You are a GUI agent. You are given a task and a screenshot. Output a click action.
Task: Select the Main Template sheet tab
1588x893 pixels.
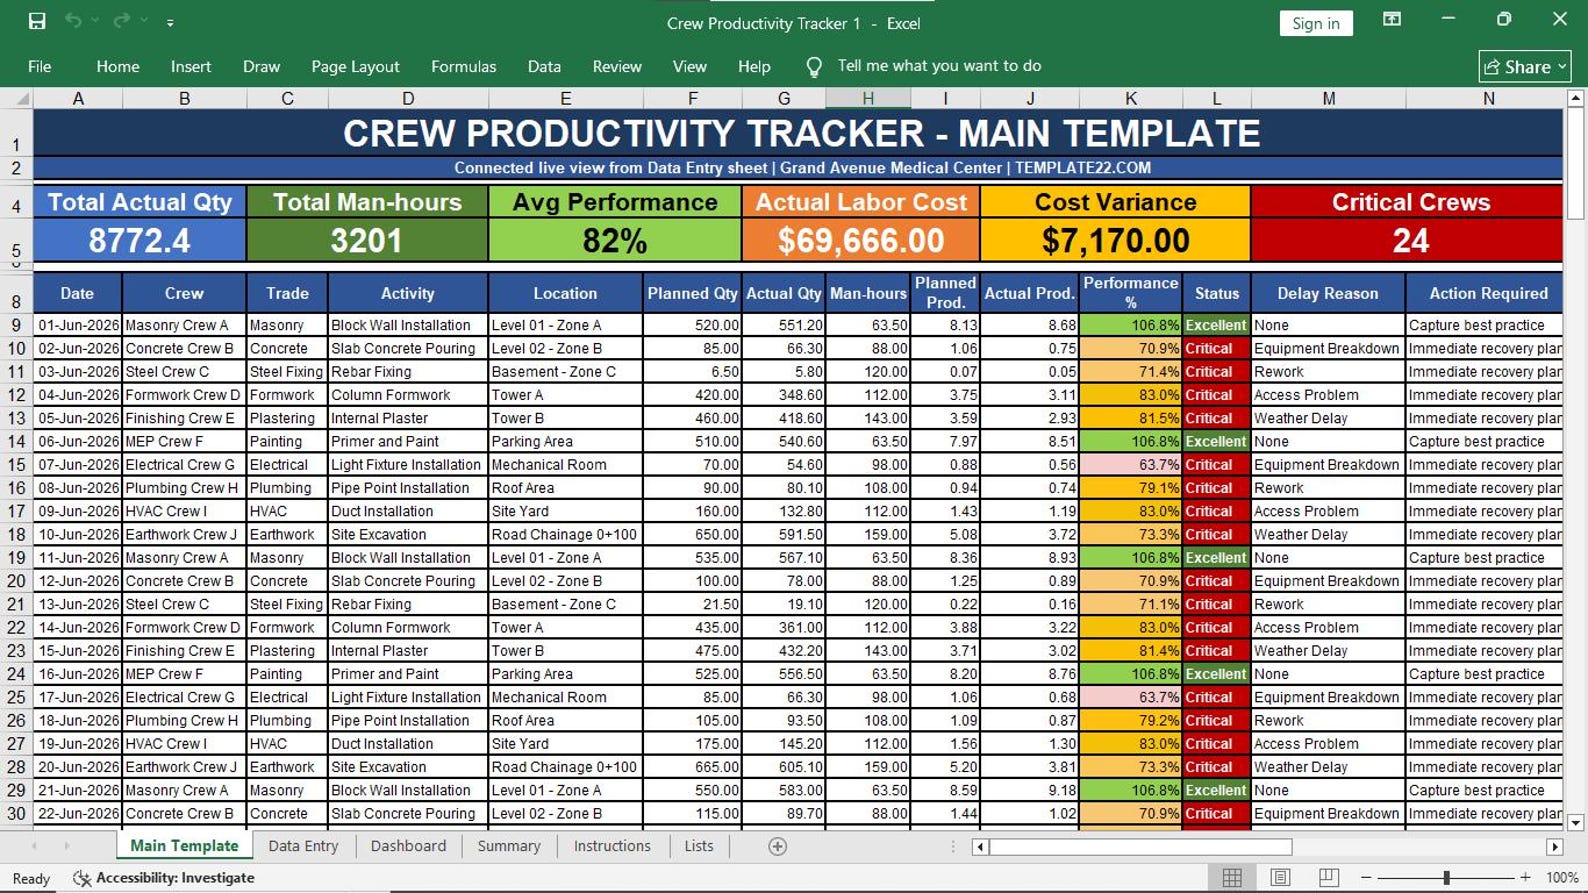[184, 846]
